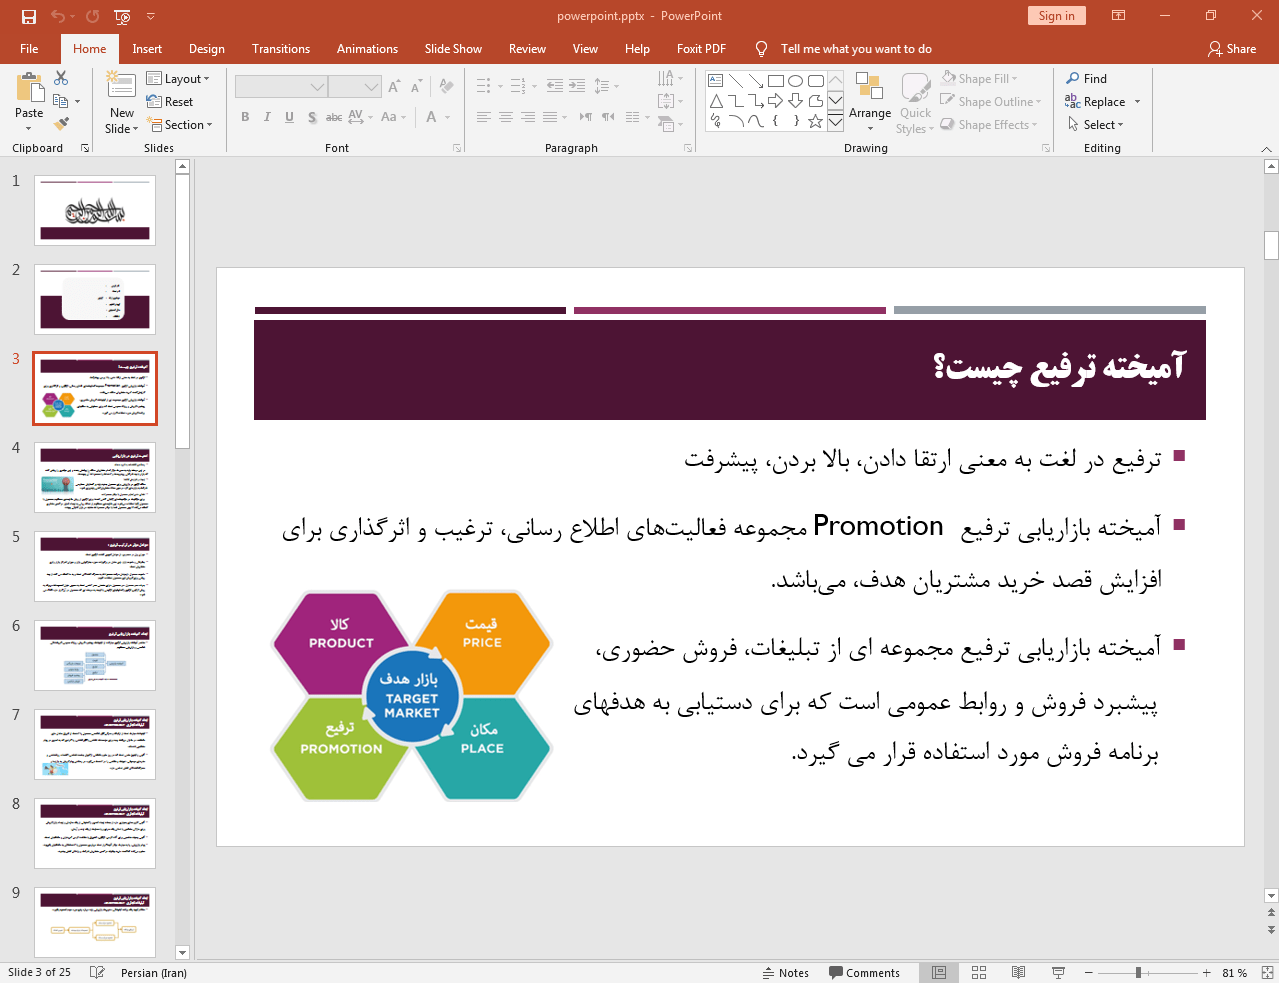Click the Reset button
This screenshot has width=1279, height=983.
tap(170, 102)
